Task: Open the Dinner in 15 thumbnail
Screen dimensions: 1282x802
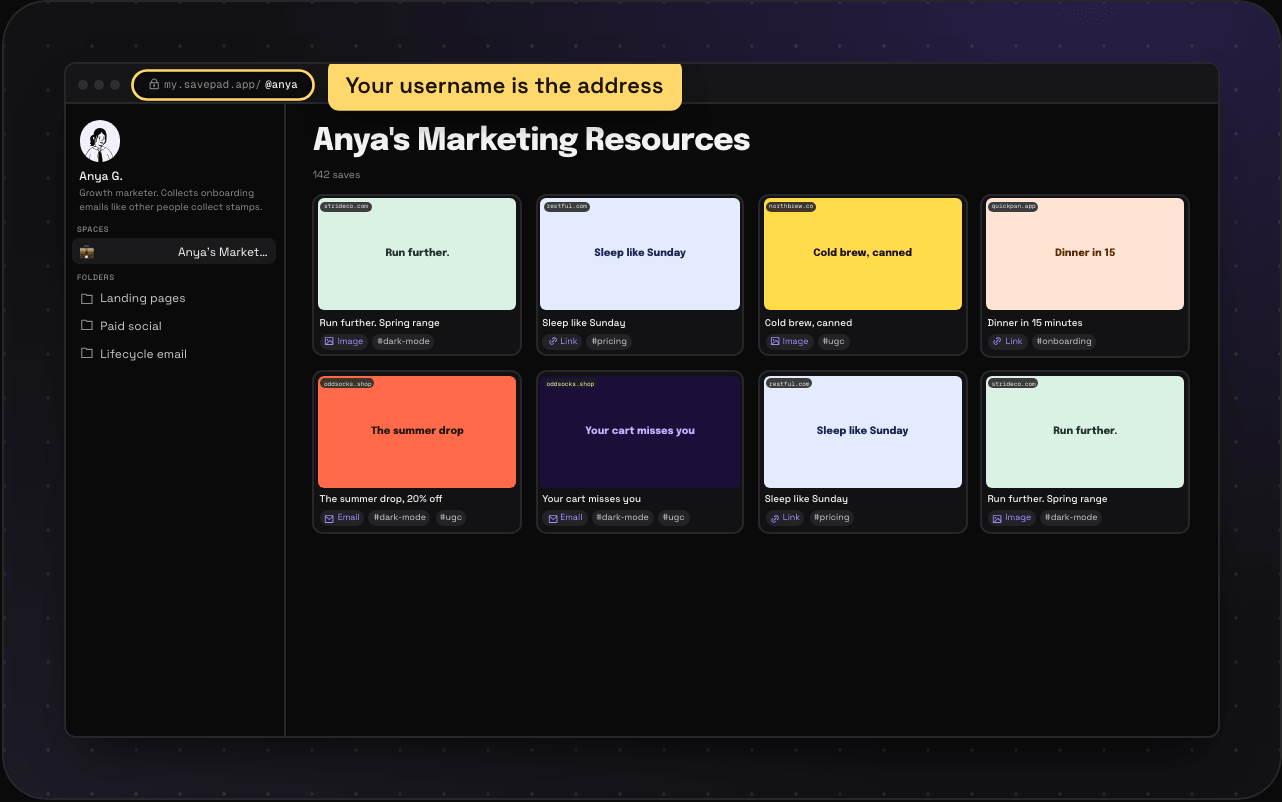Action: click(x=1085, y=254)
